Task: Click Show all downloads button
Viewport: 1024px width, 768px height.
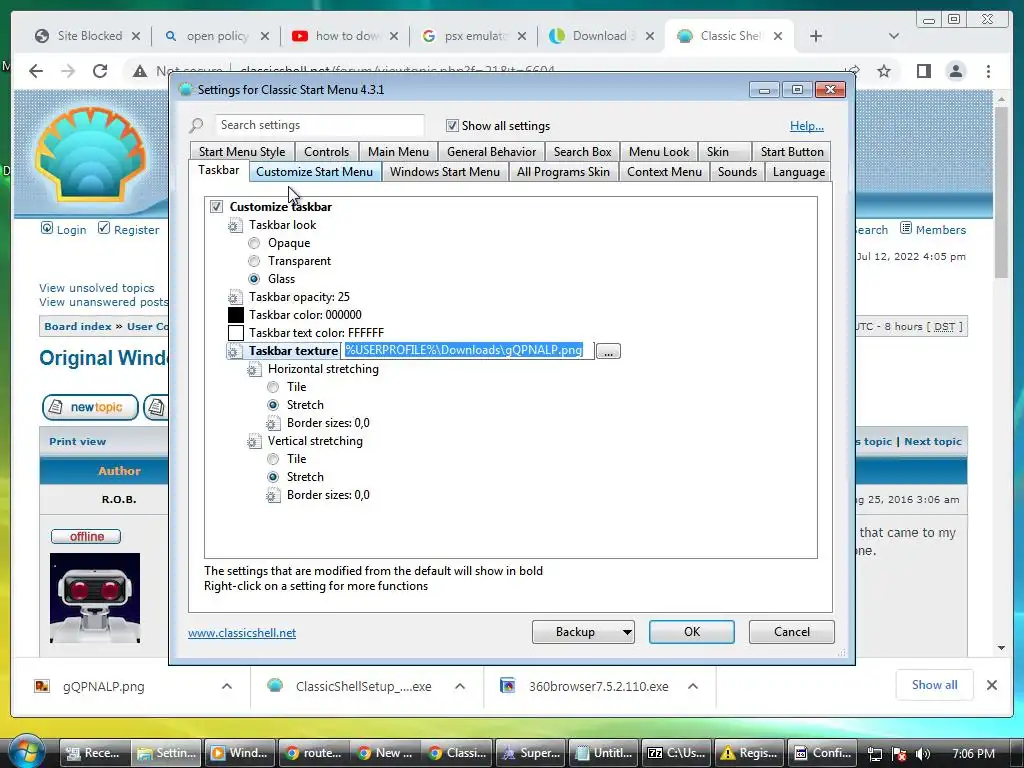Action: point(935,685)
